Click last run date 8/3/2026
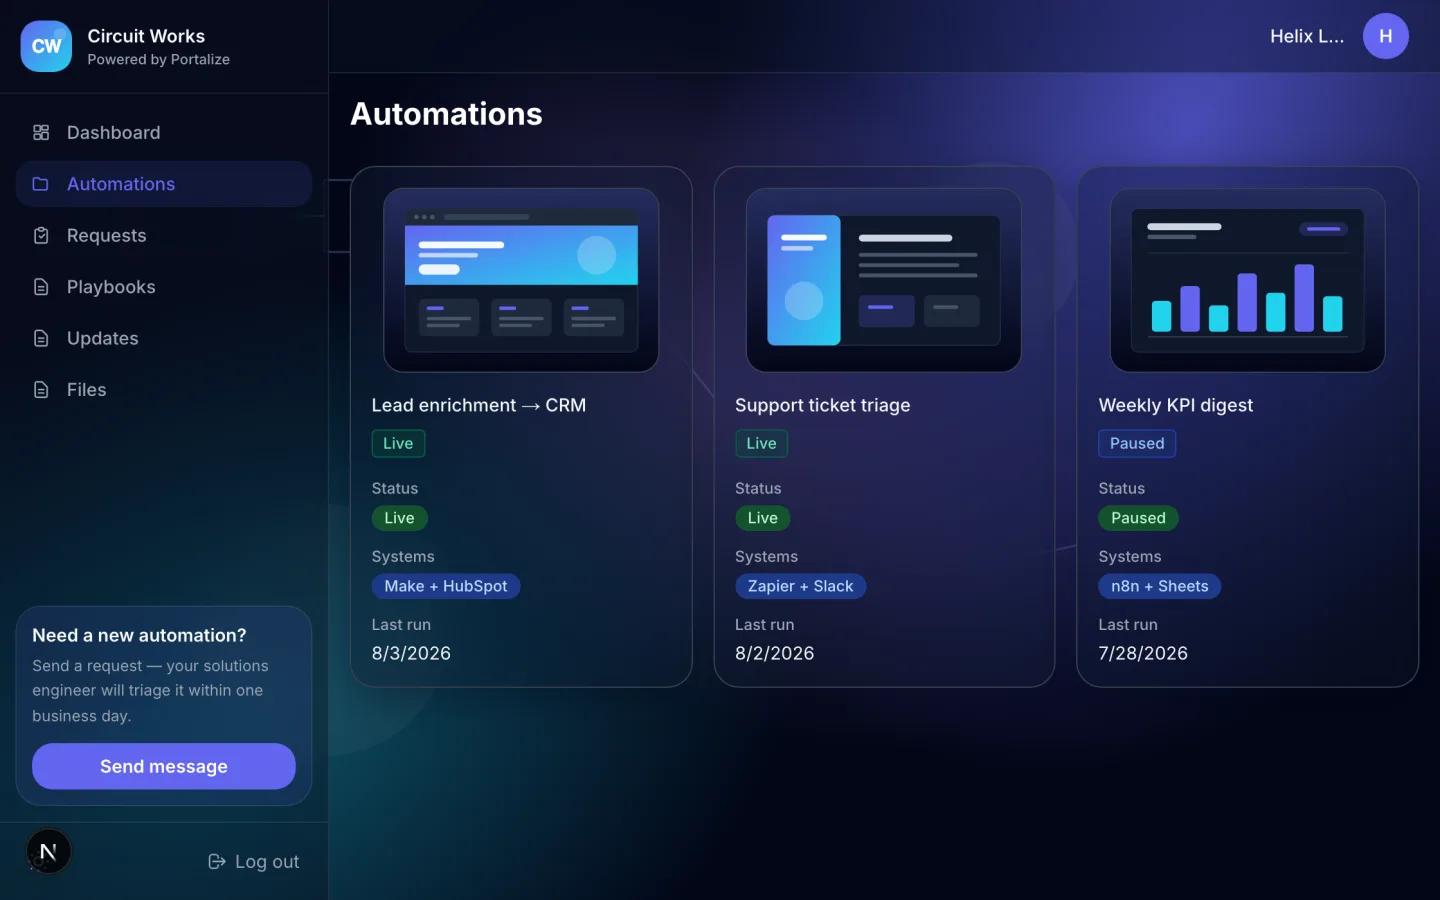Viewport: 1440px width, 900px height. point(411,653)
